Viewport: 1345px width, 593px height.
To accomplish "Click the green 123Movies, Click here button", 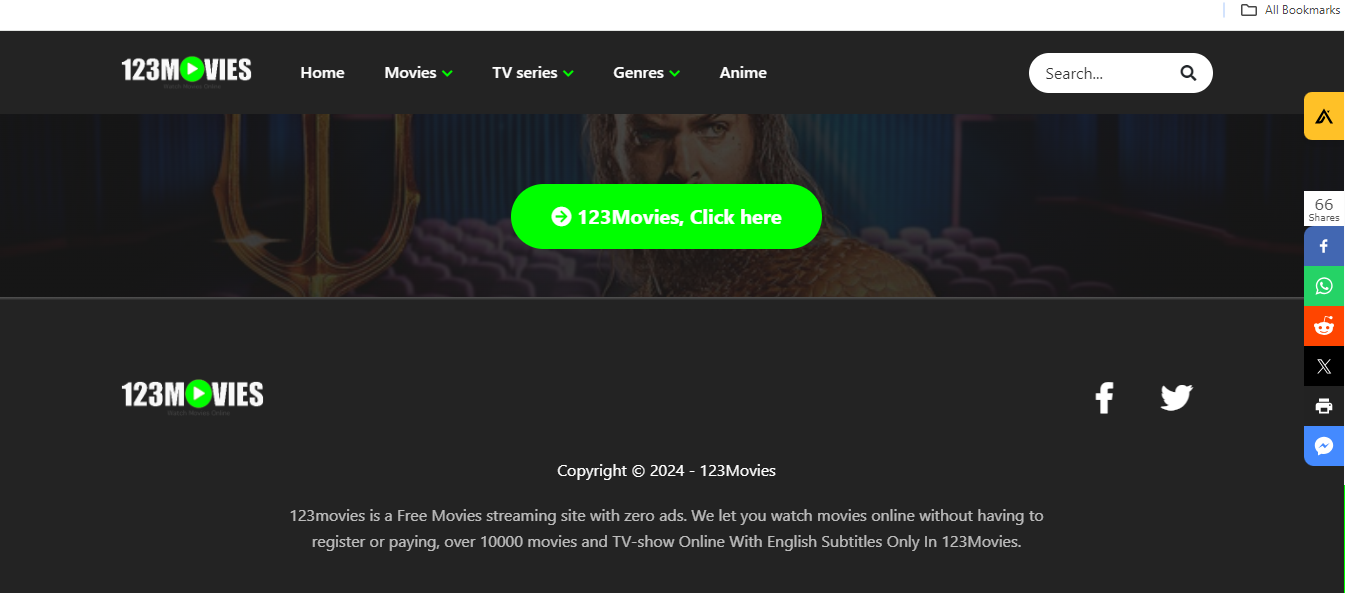I will tap(666, 216).
